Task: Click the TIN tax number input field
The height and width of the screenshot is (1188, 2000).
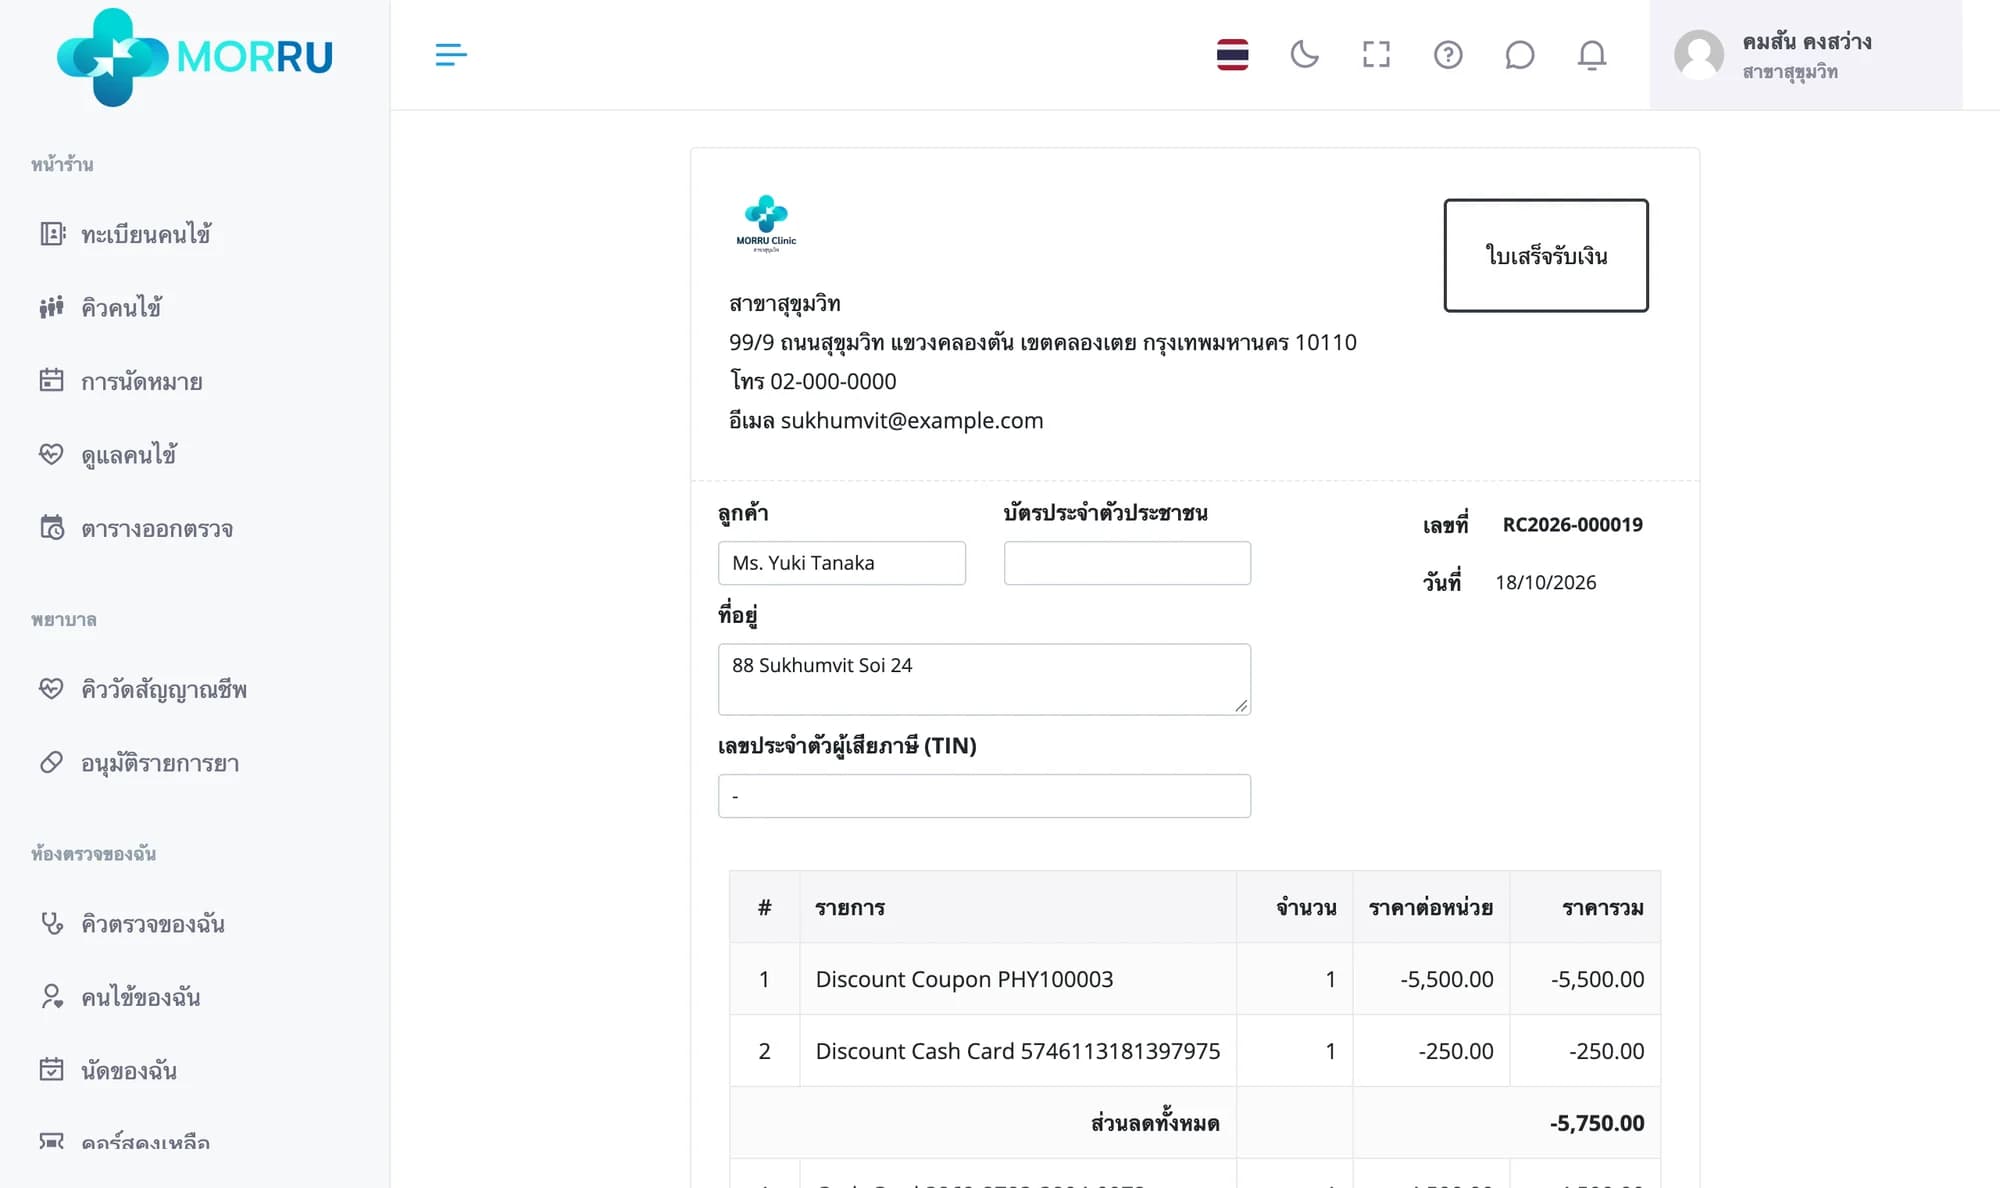Action: pos(984,796)
